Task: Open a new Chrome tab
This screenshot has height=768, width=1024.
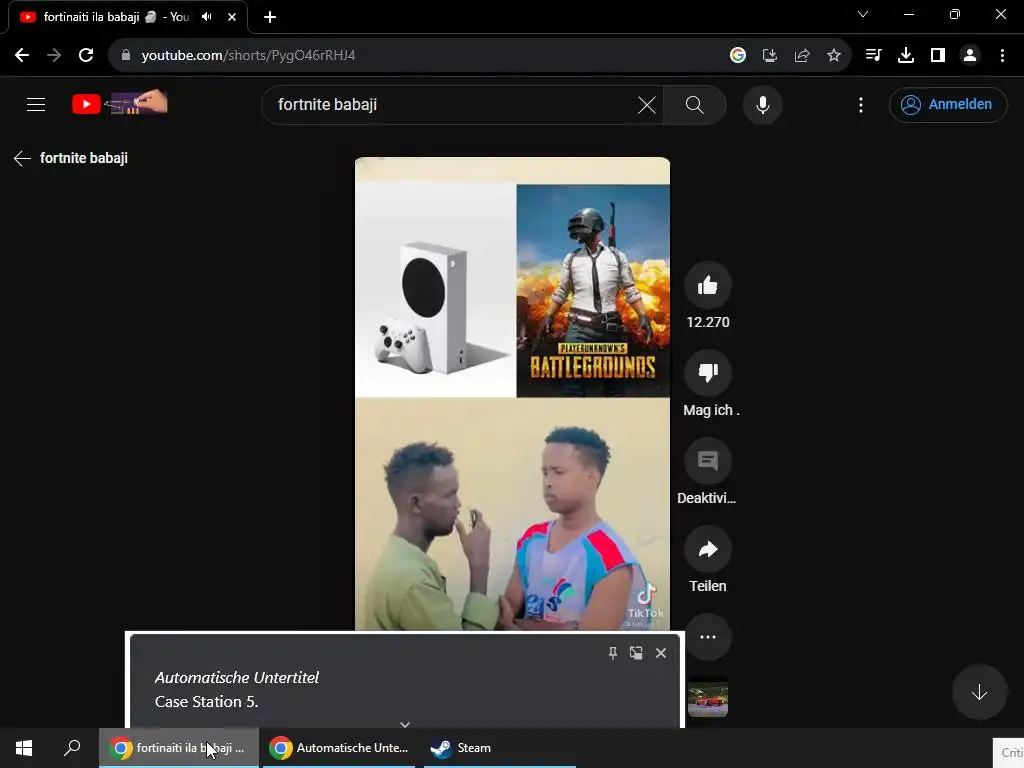Action: pos(270,17)
